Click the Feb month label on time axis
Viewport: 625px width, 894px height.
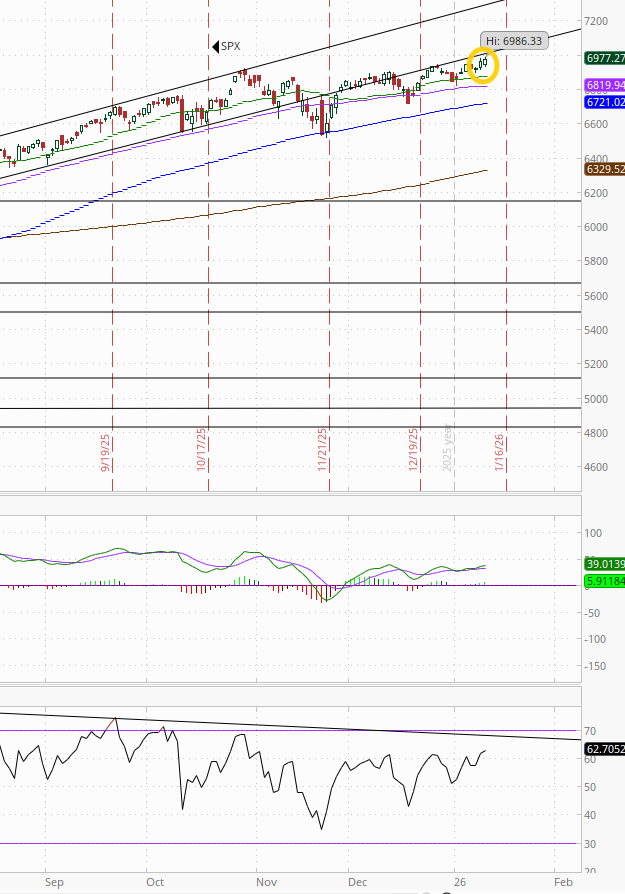click(563, 883)
